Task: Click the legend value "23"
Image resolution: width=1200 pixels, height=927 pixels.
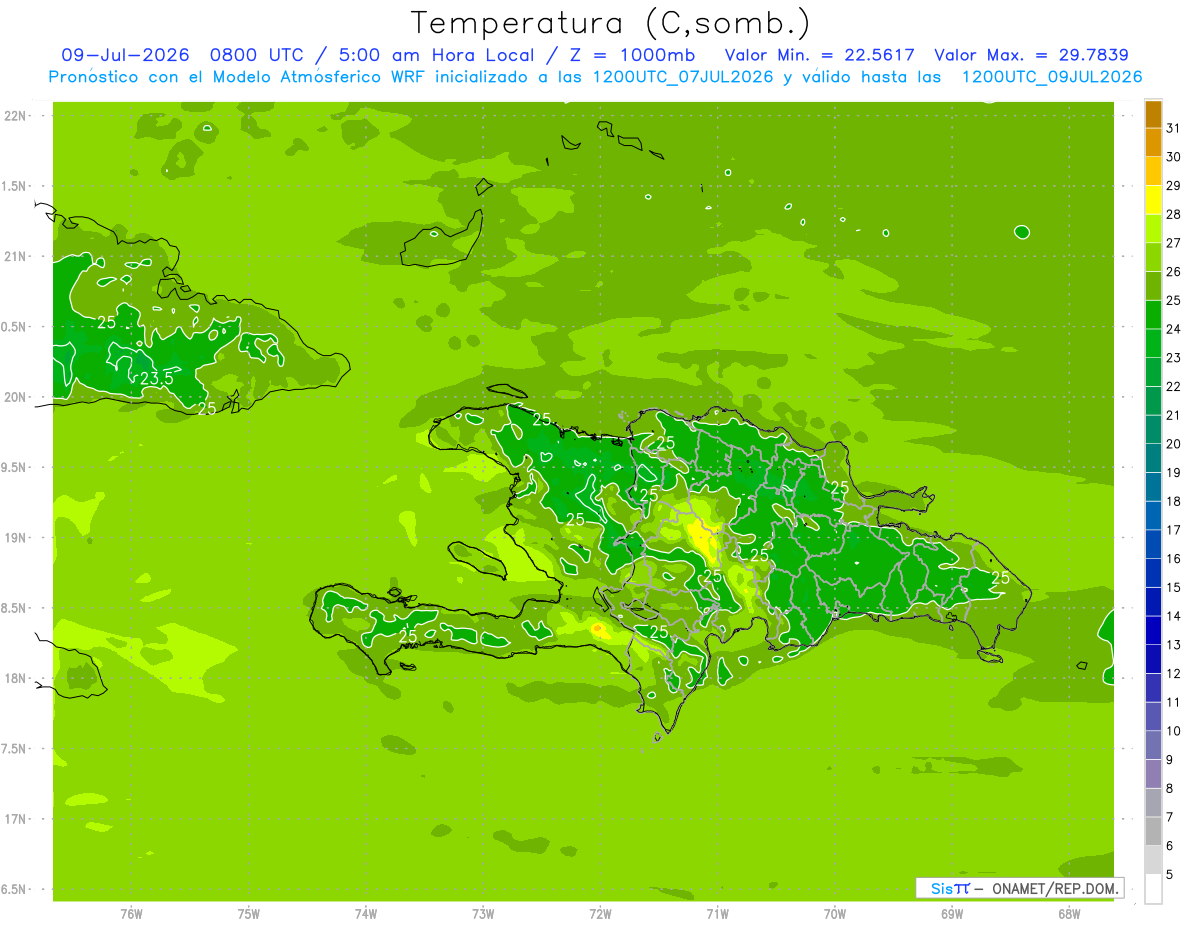Action: (x=1174, y=358)
